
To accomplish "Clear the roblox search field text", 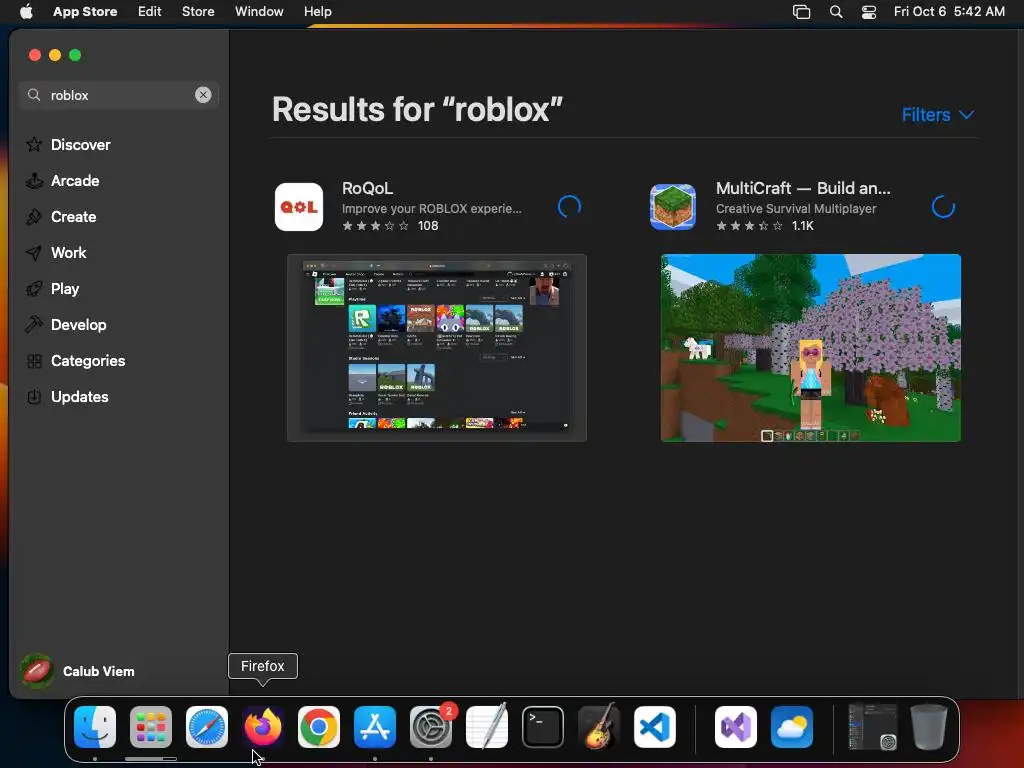I will point(203,95).
